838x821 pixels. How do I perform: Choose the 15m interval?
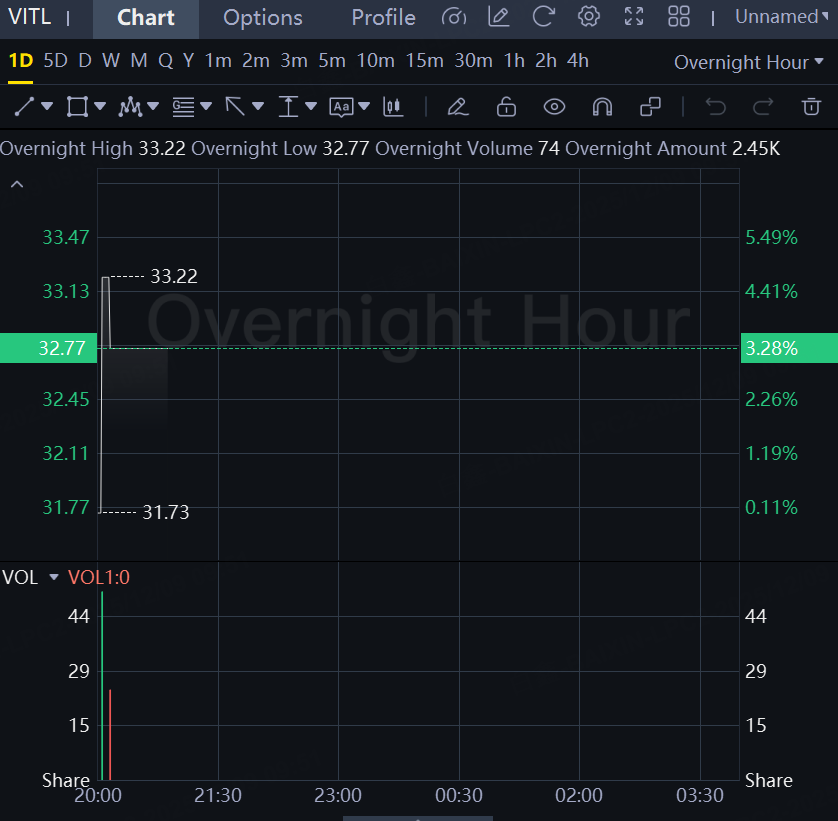click(x=424, y=61)
